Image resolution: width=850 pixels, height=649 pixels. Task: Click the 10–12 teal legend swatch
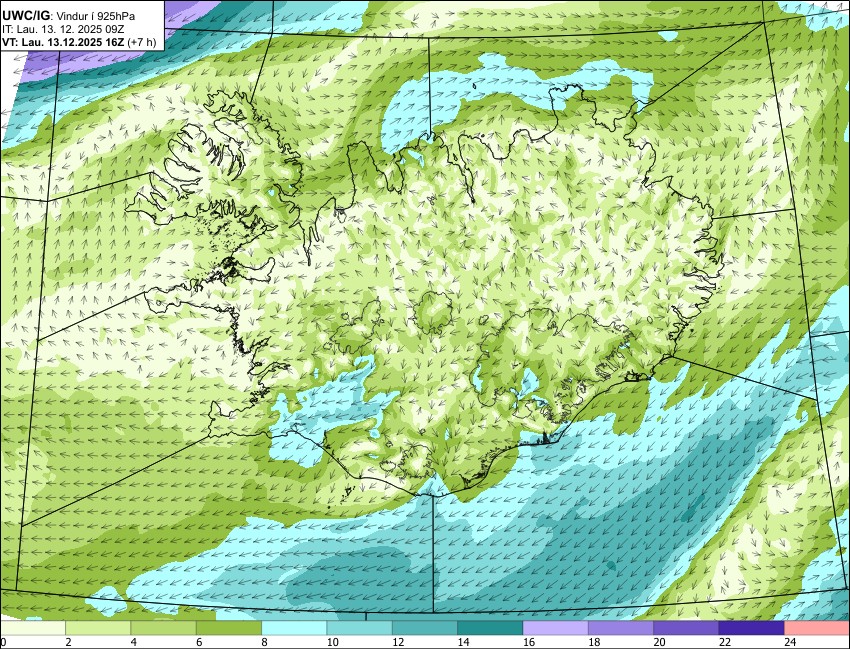point(359,628)
